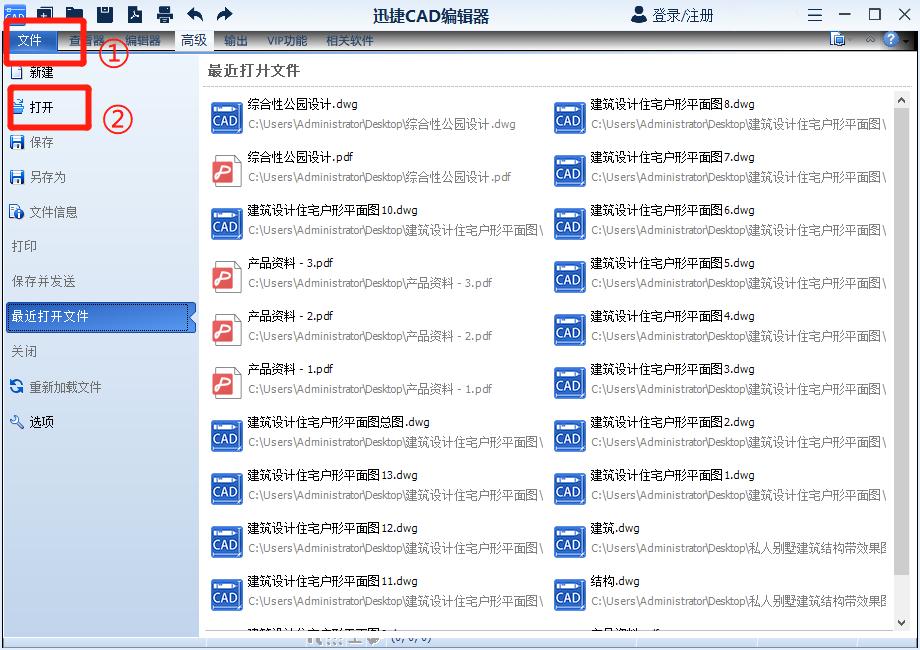Click the PDF export icon in top toolbar
The image size is (920, 650).
click(136, 13)
